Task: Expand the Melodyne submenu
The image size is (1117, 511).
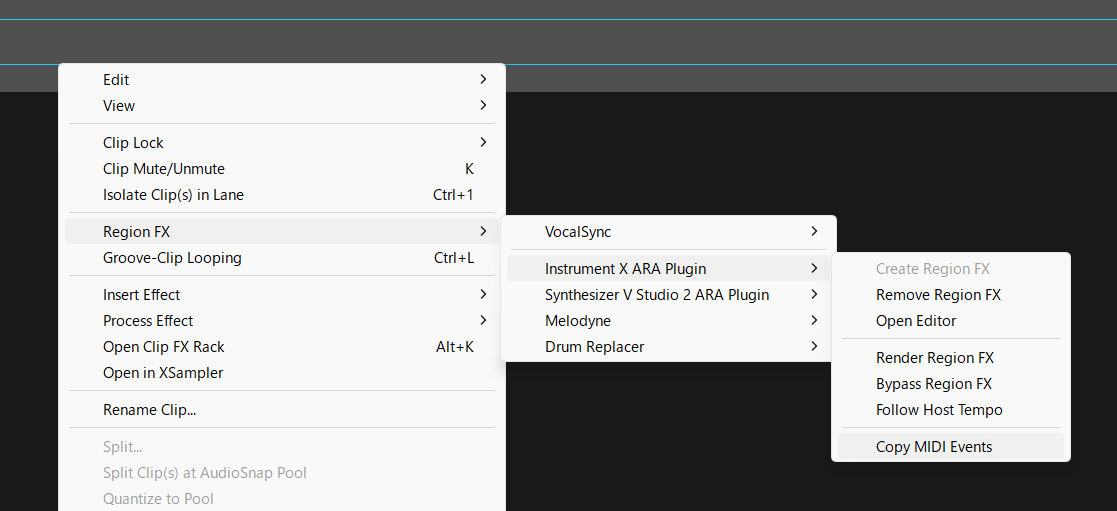Action: [668, 321]
